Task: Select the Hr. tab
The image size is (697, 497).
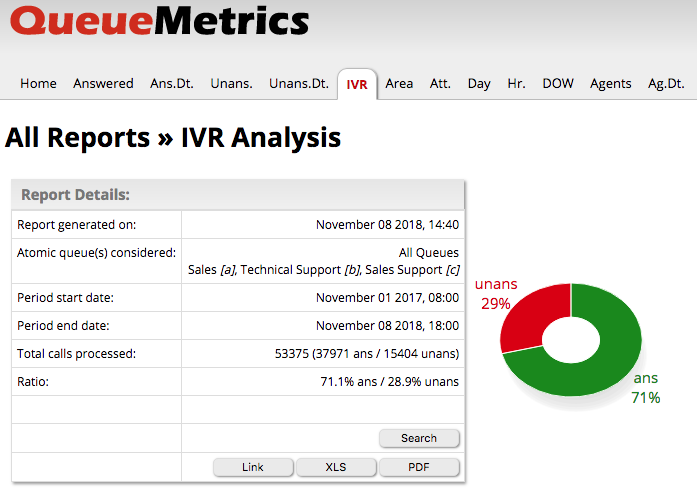Action: tap(516, 84)
